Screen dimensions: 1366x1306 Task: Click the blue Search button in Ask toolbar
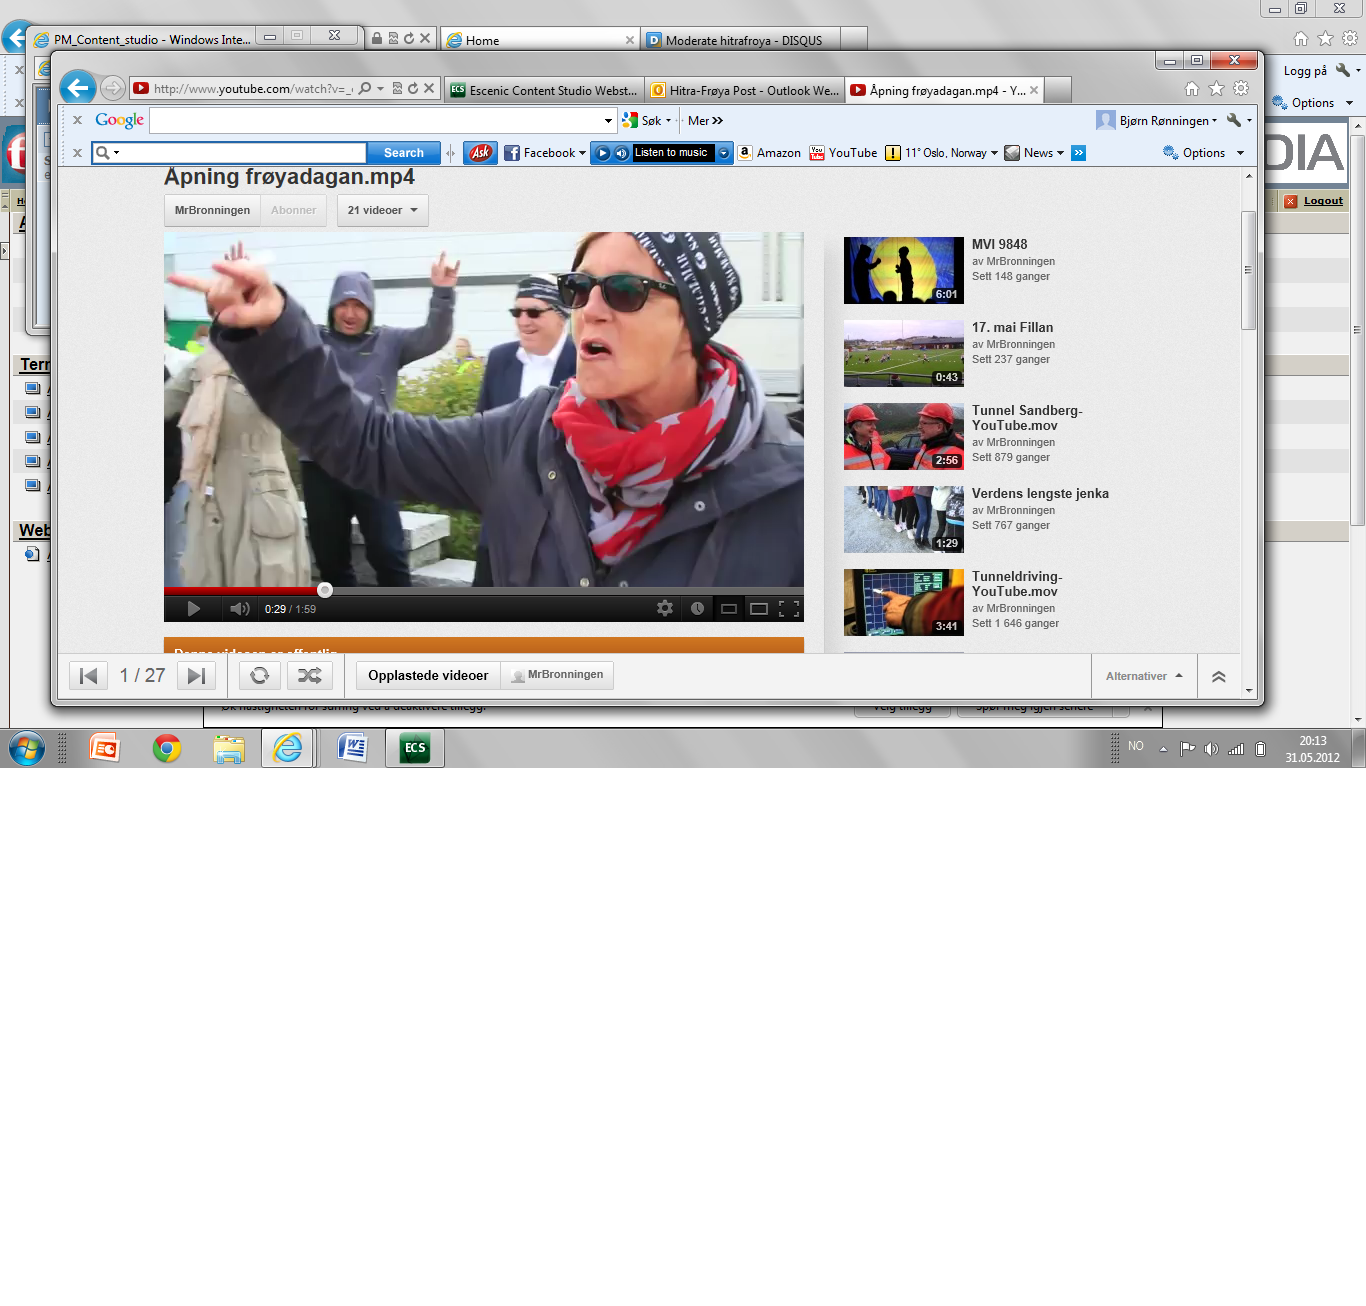[404, 153]
